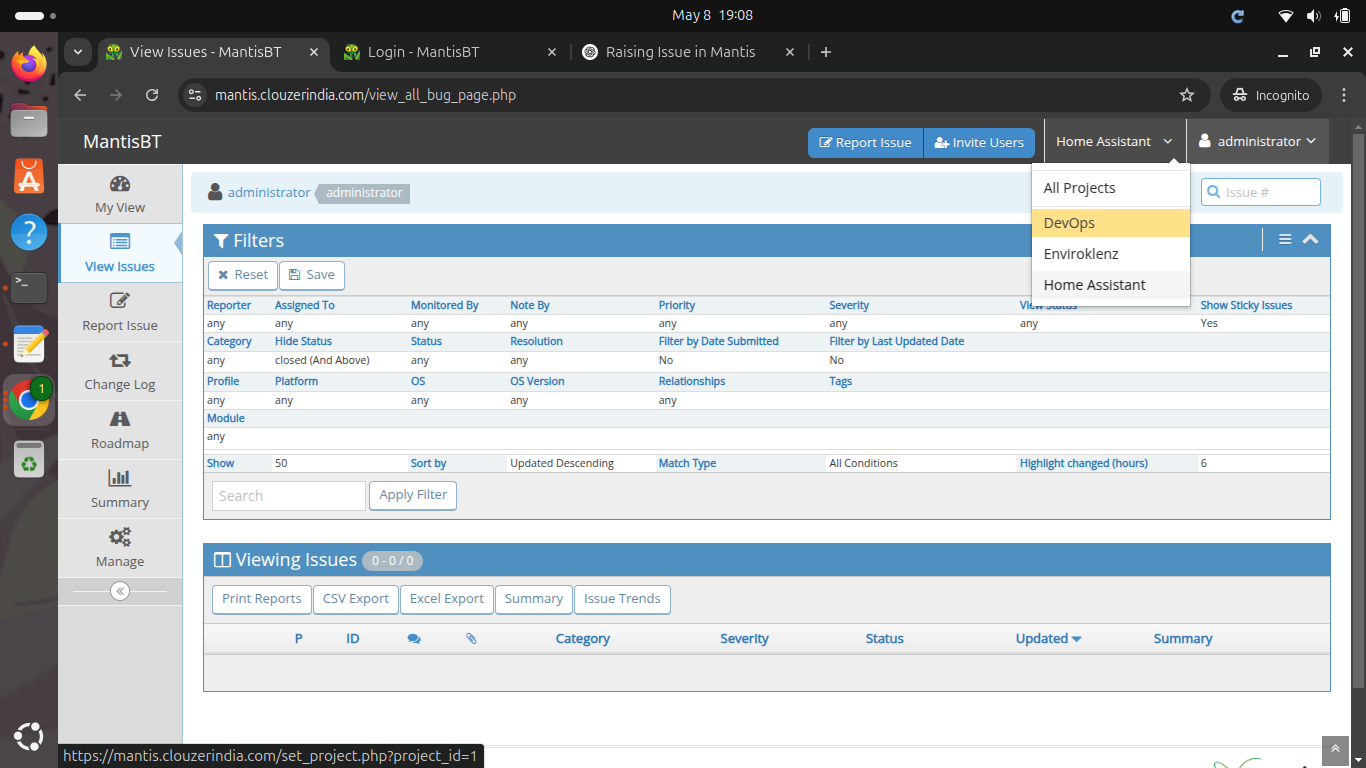Select DevOps from the project list

(1069, 223)
